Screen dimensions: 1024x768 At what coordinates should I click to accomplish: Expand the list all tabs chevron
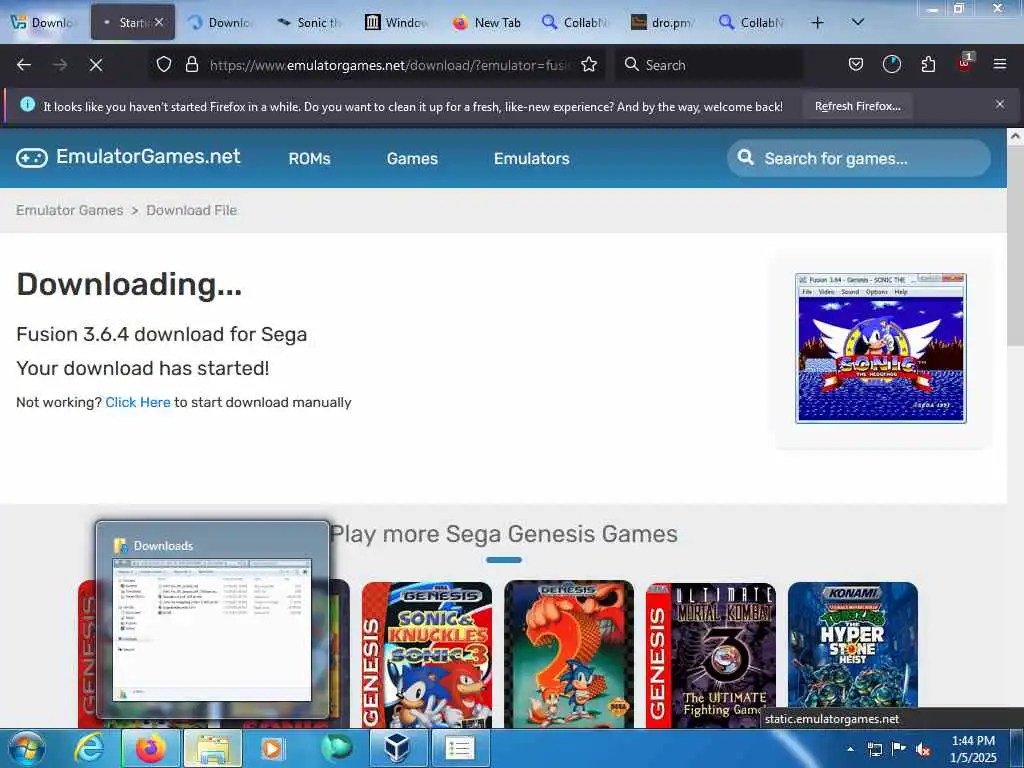click(858, 23)
